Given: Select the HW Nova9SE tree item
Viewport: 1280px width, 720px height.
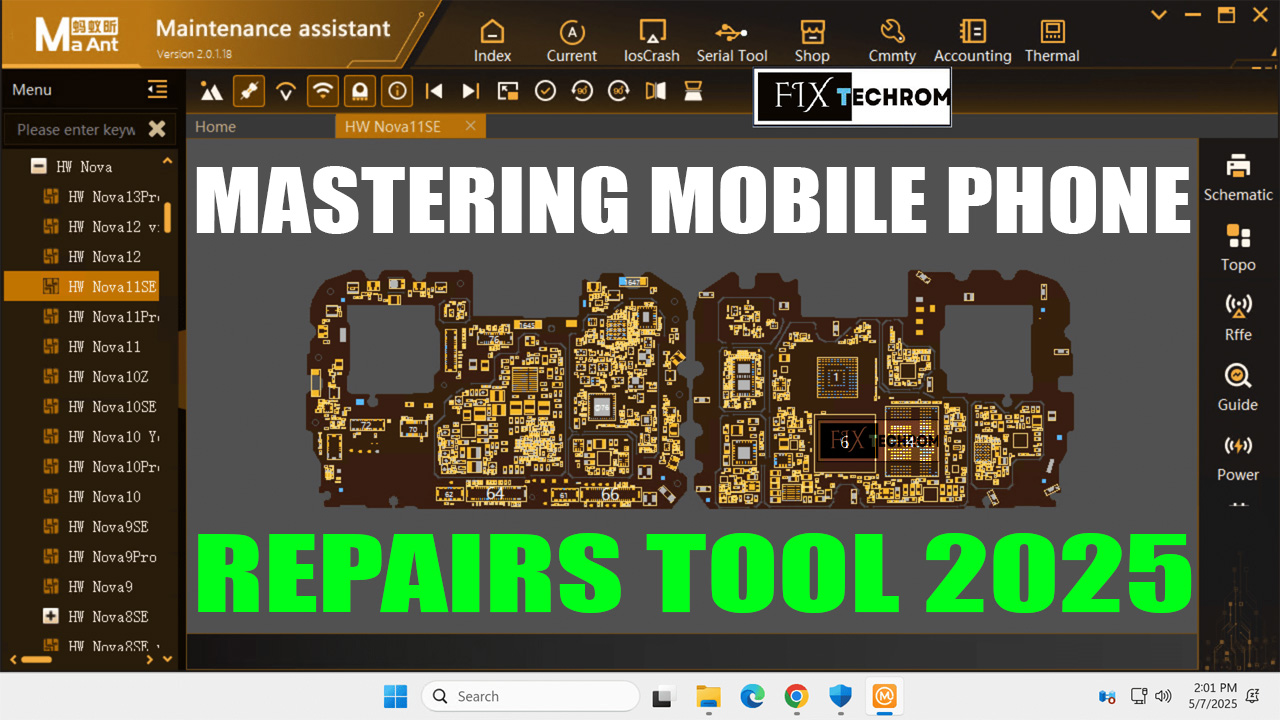Looking at the screenshot, I should (96, 526).
